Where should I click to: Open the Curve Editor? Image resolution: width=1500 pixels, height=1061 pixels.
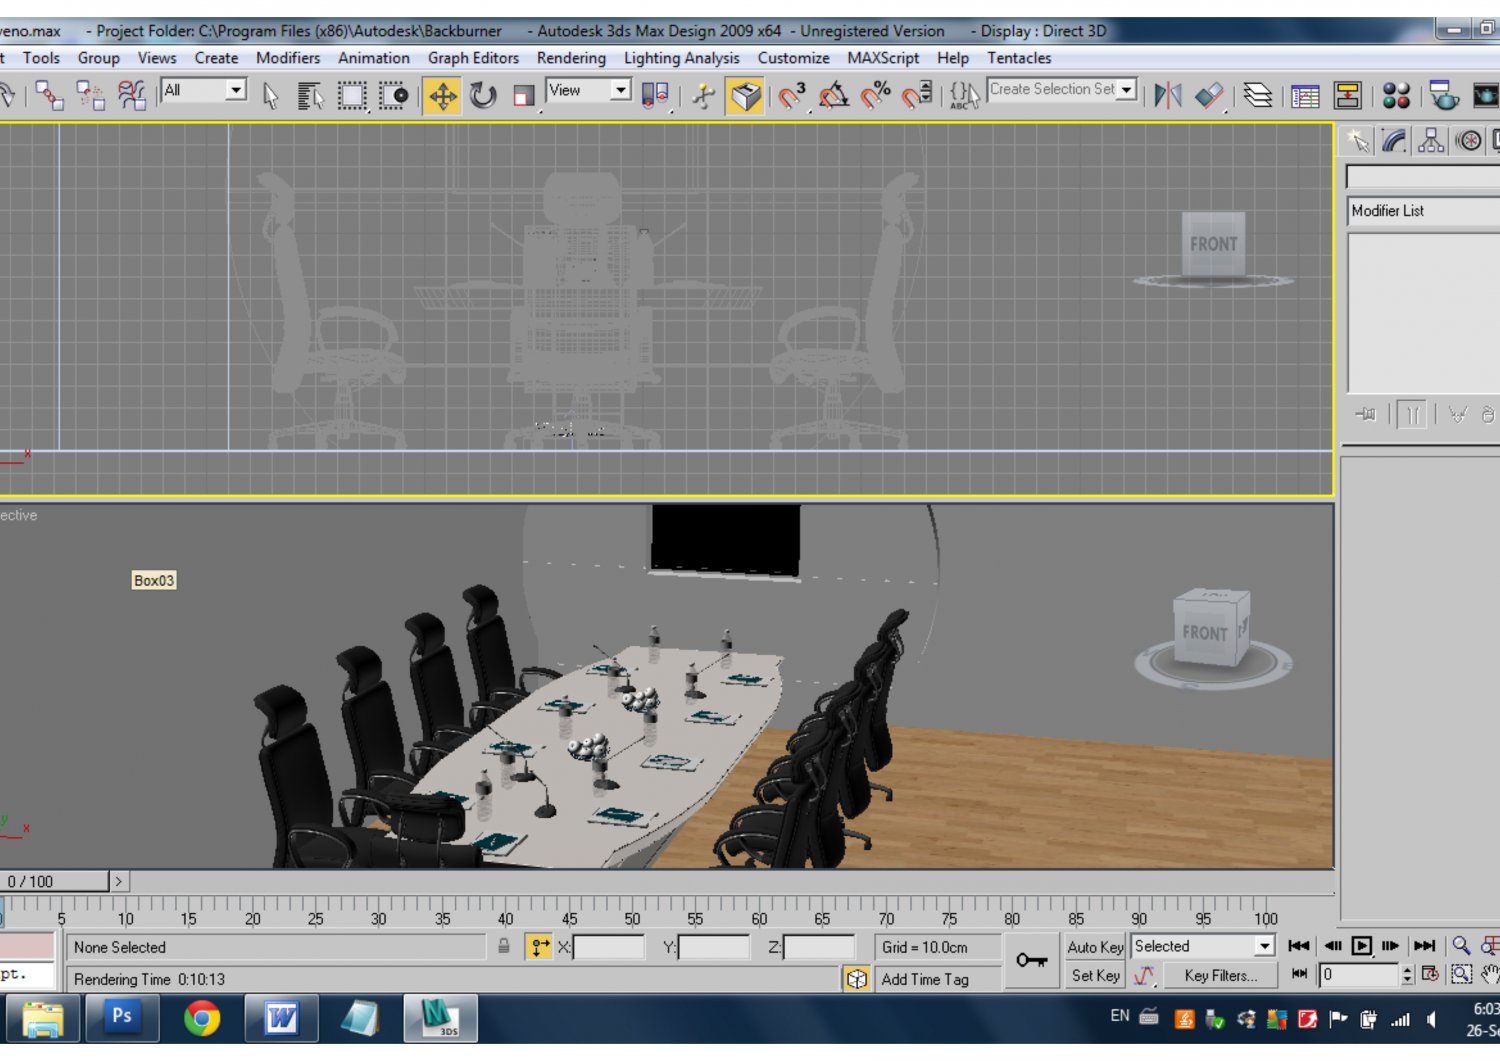(x=1305, y=95)
